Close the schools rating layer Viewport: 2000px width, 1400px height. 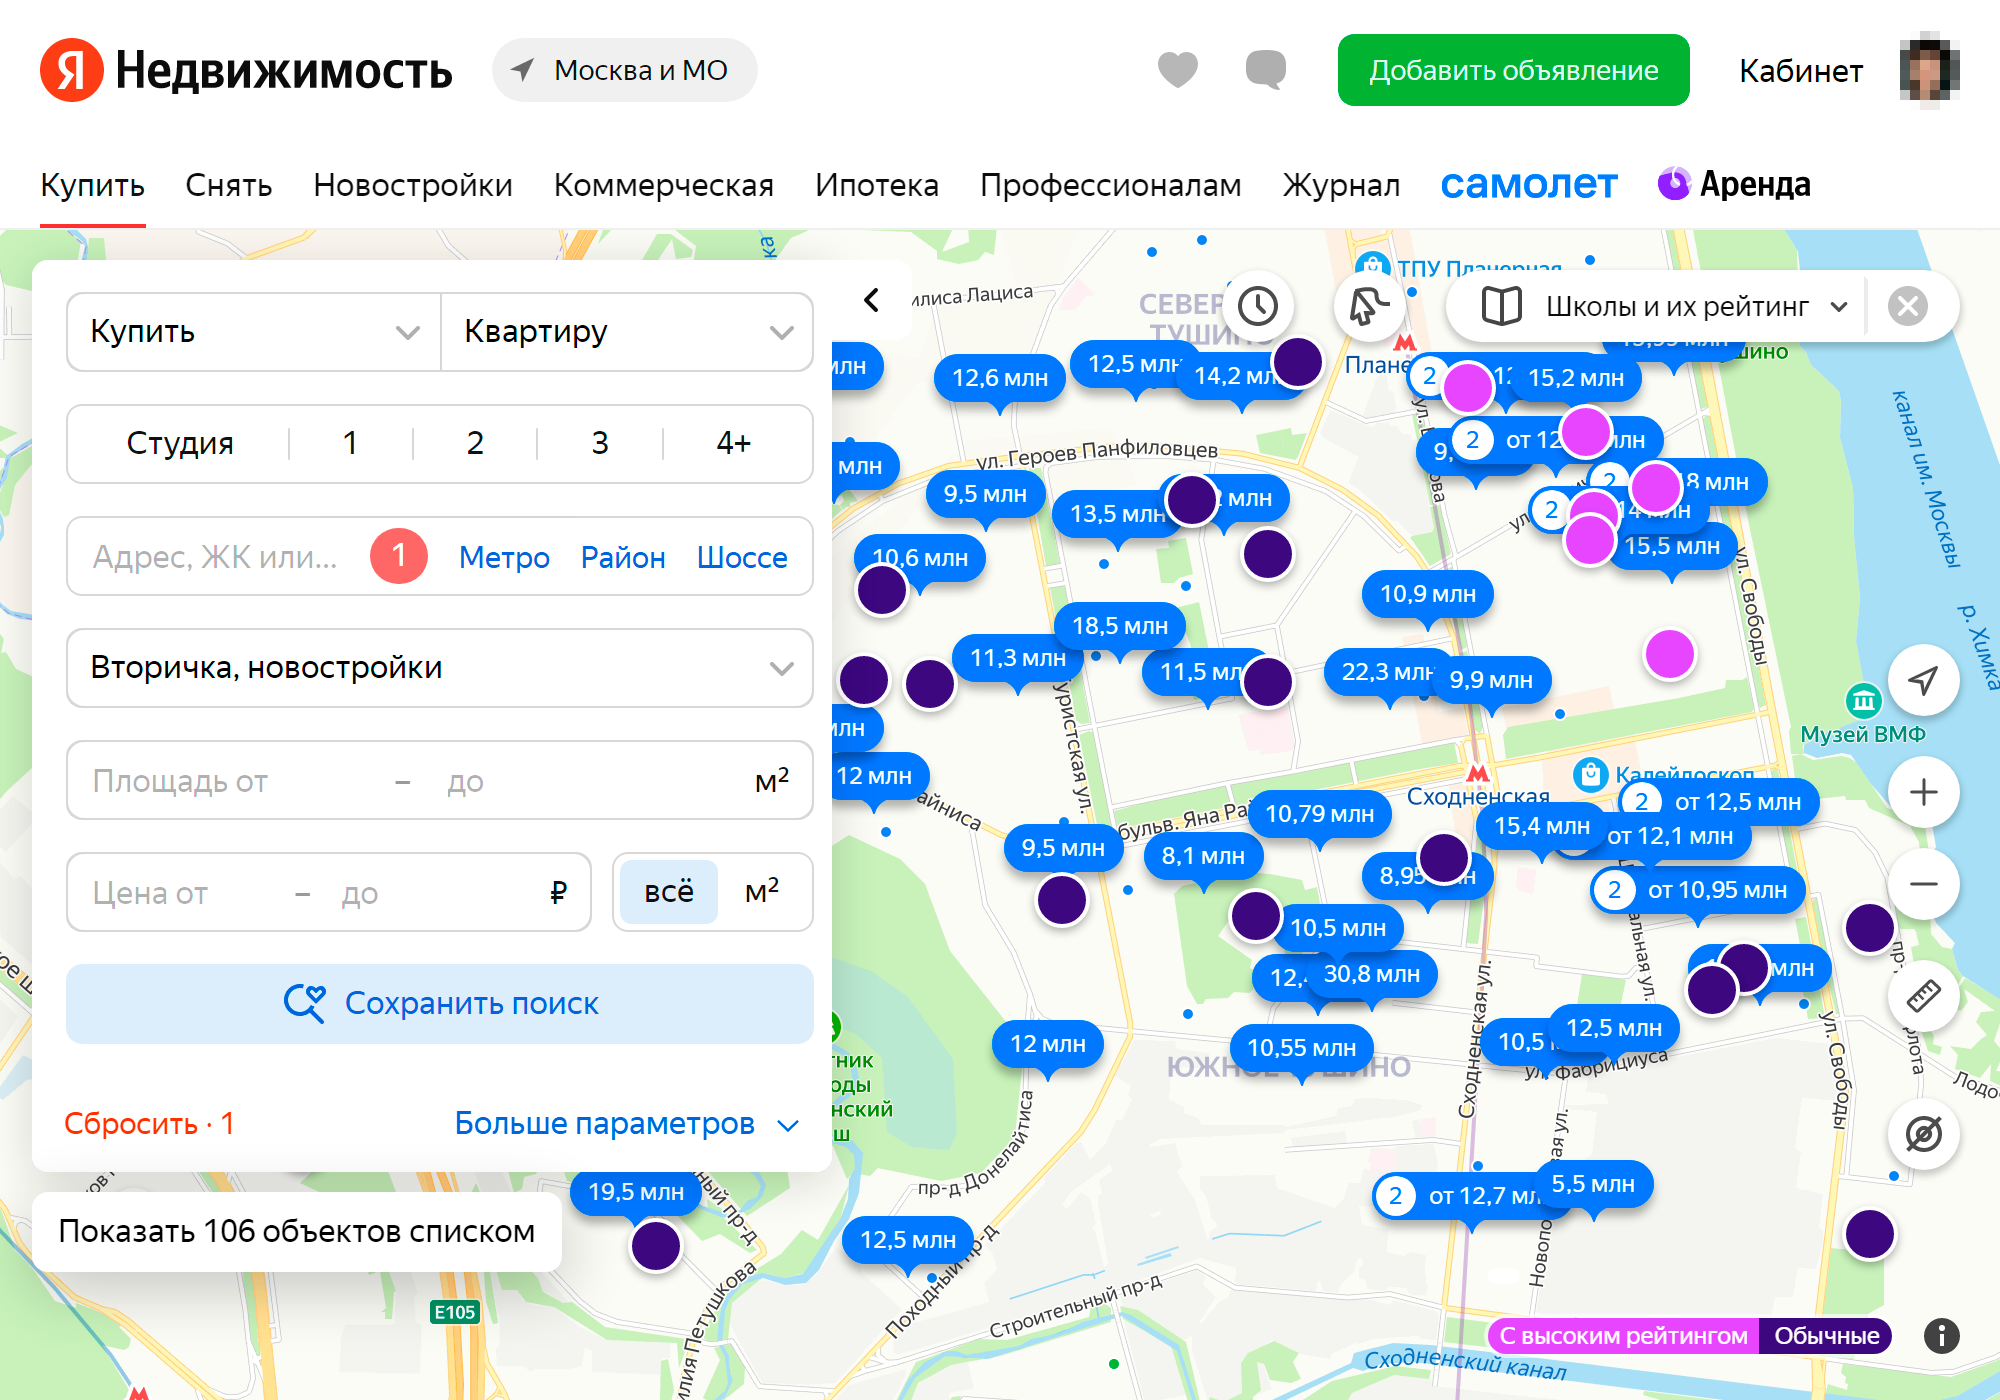pyautogui.click(x=1908, y=306)
